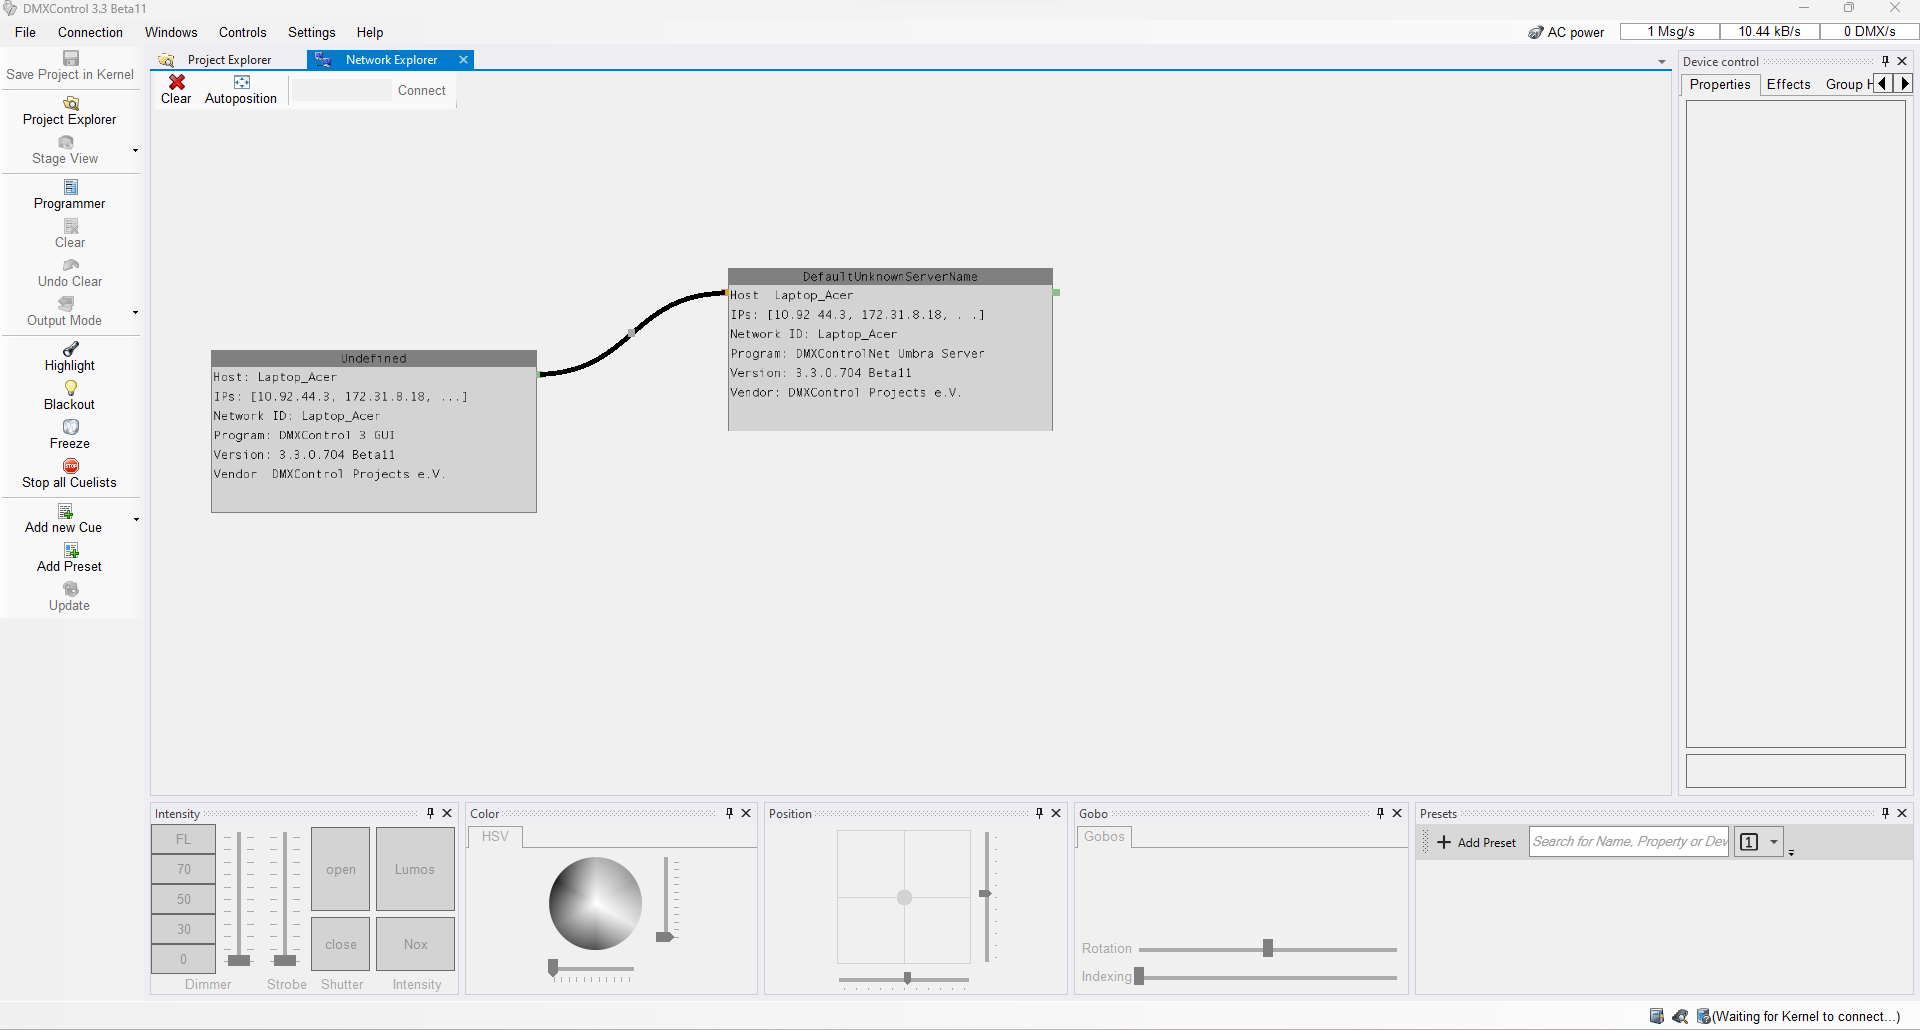
Task: Open the Programmer from the sidebar
Action: [x=70, y=195]
